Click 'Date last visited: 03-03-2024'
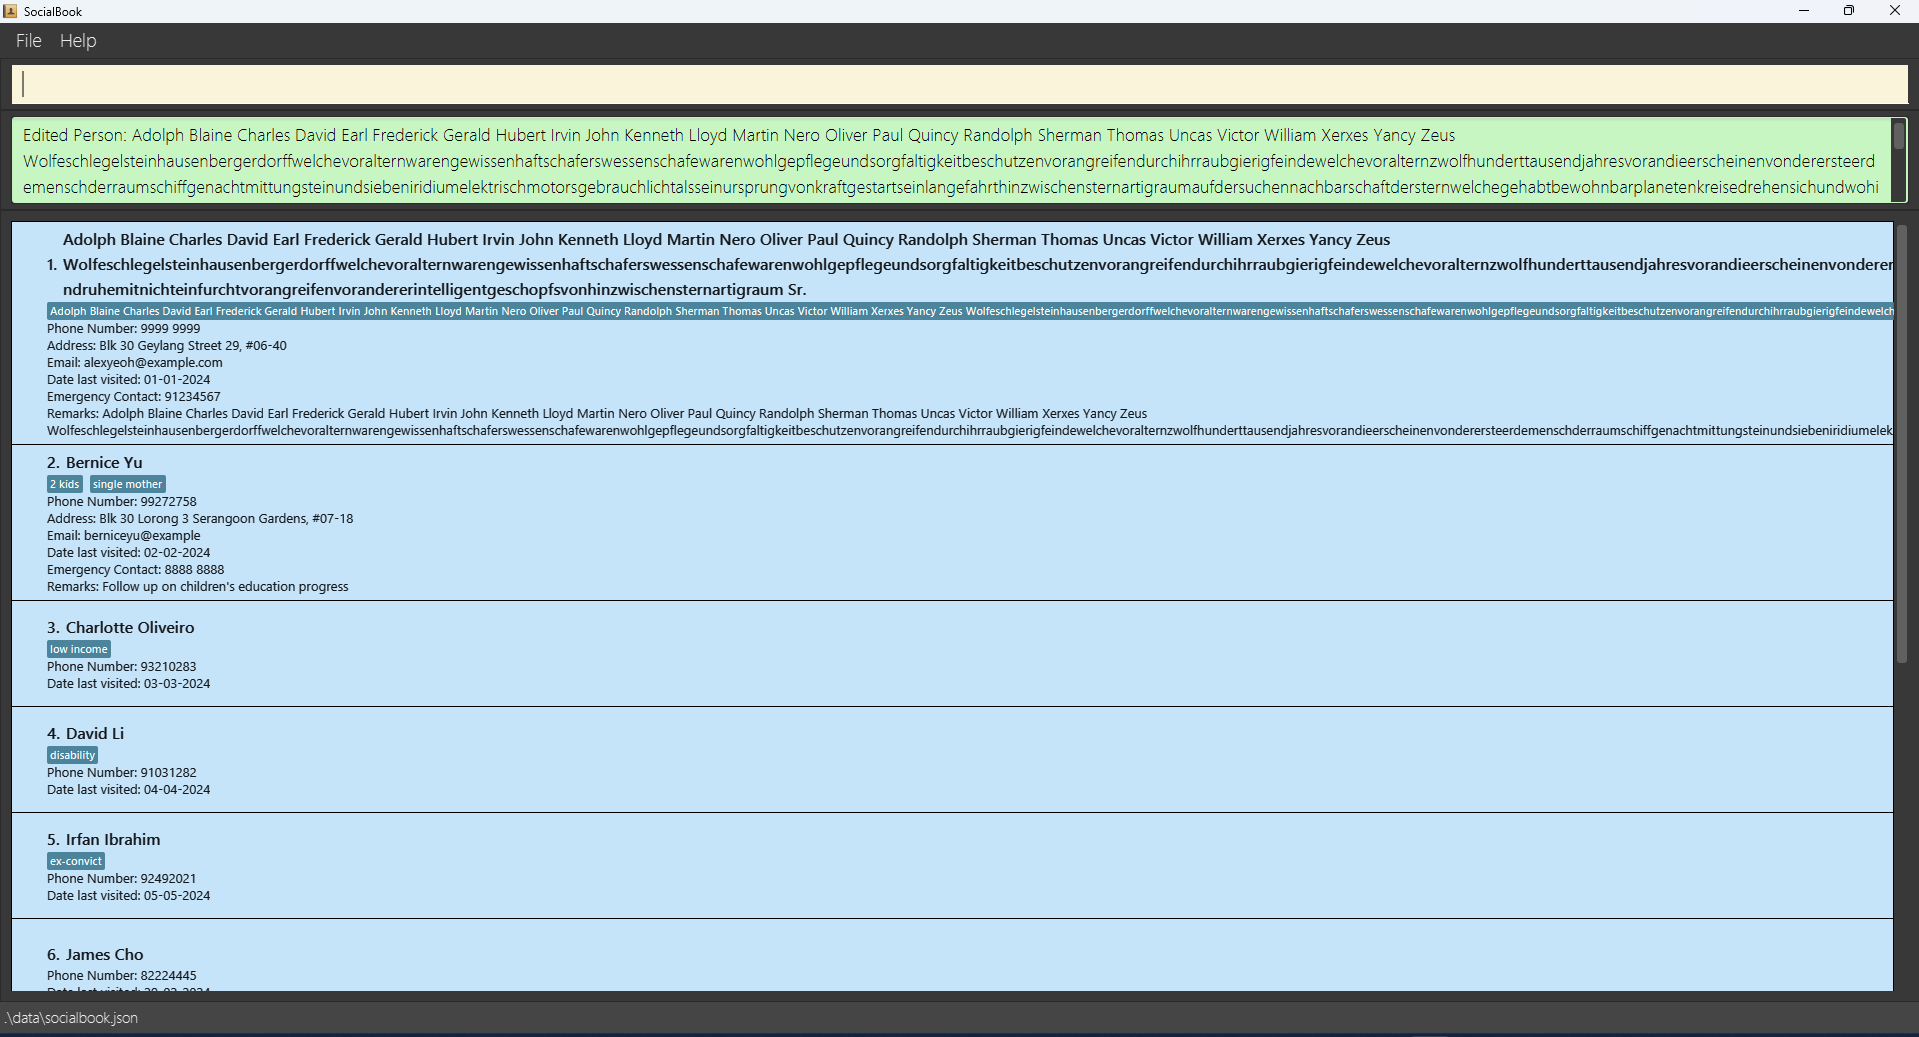The image size is (1919, 1037). [x=129, y=684]
